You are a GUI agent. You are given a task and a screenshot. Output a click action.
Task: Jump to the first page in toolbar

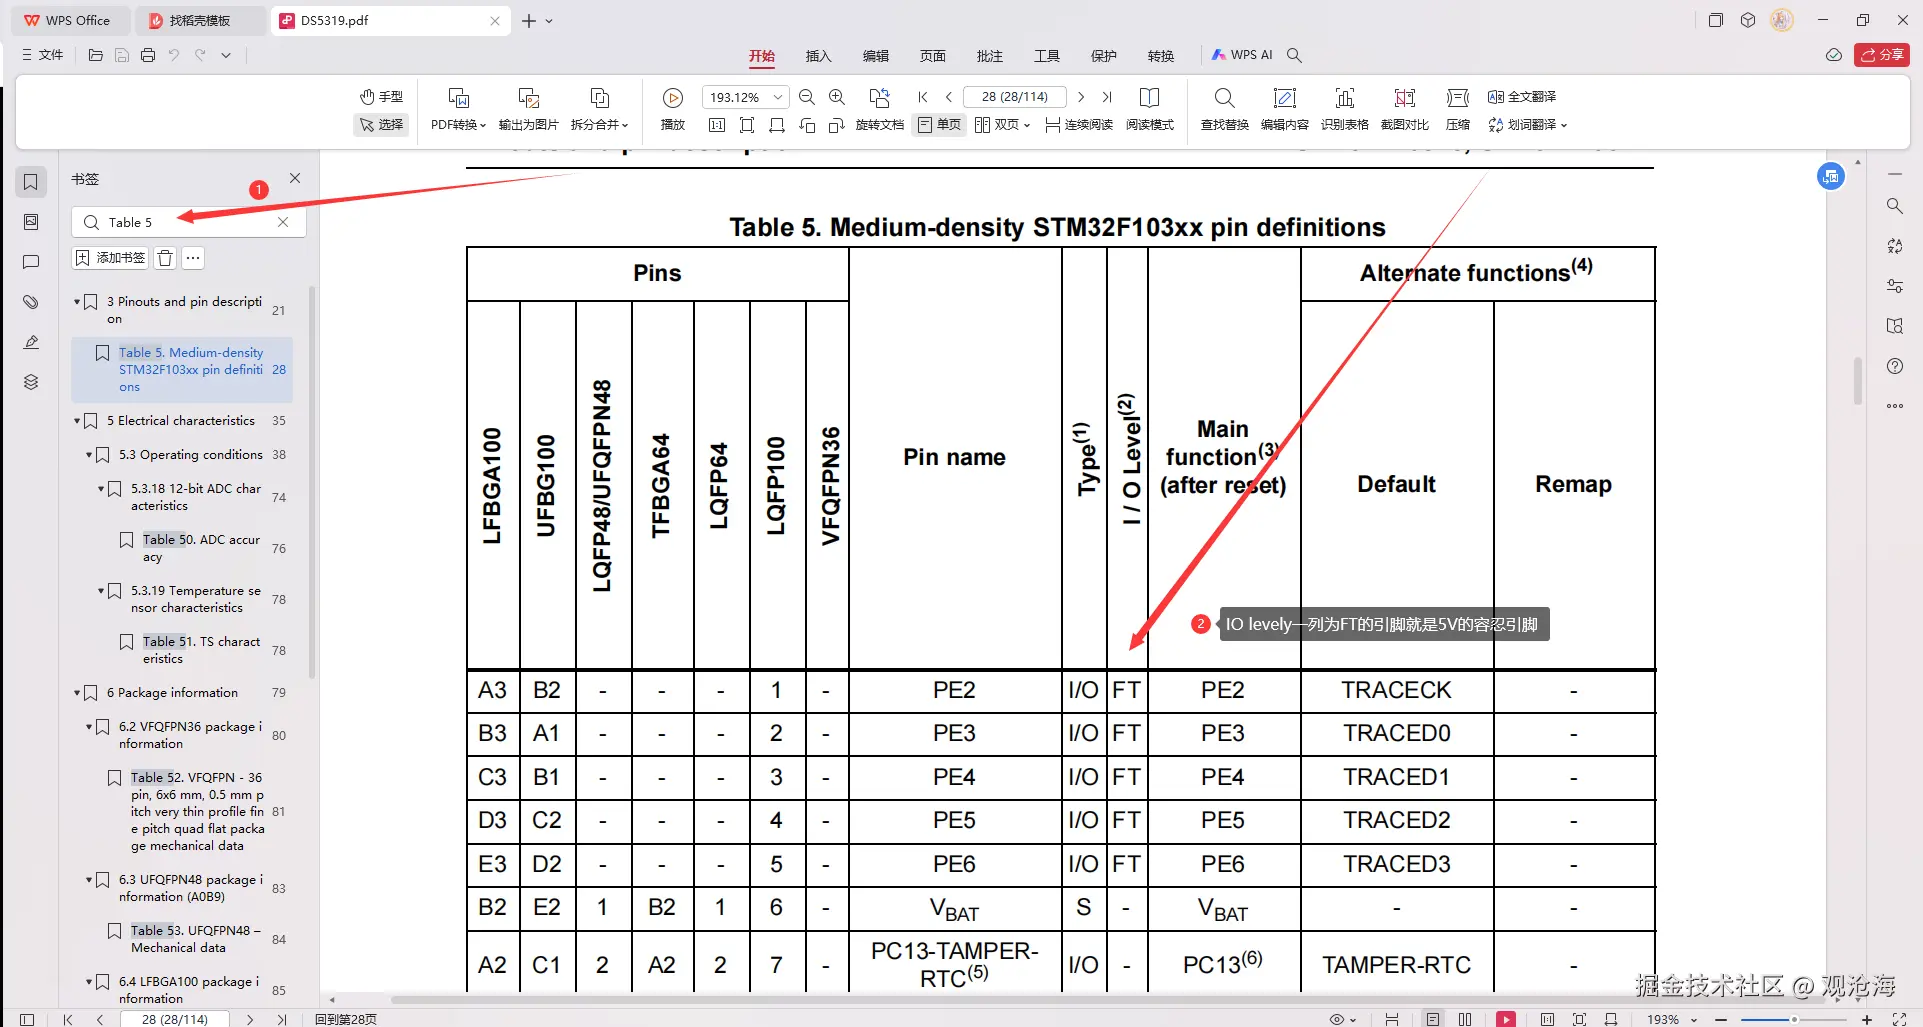(923, 97)
